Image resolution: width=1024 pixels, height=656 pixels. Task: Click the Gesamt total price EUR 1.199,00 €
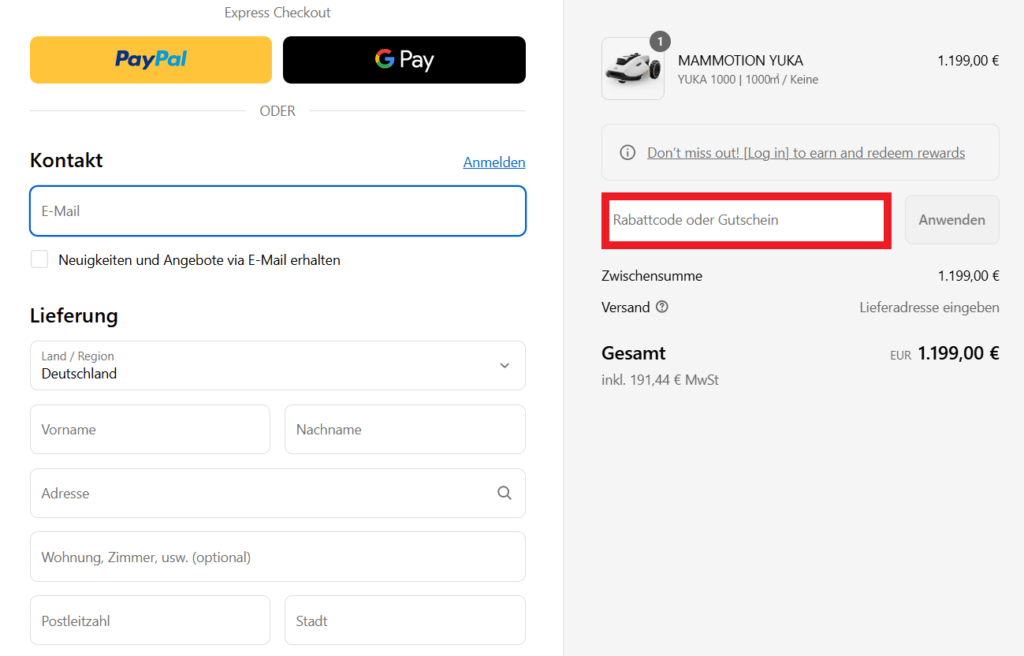coord(944,353)
